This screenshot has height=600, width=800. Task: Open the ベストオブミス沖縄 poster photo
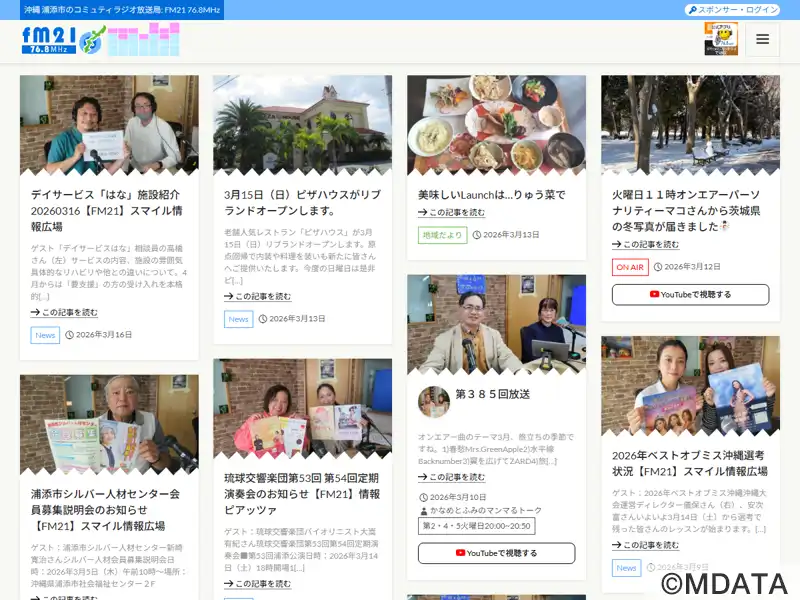pos(690,386)
